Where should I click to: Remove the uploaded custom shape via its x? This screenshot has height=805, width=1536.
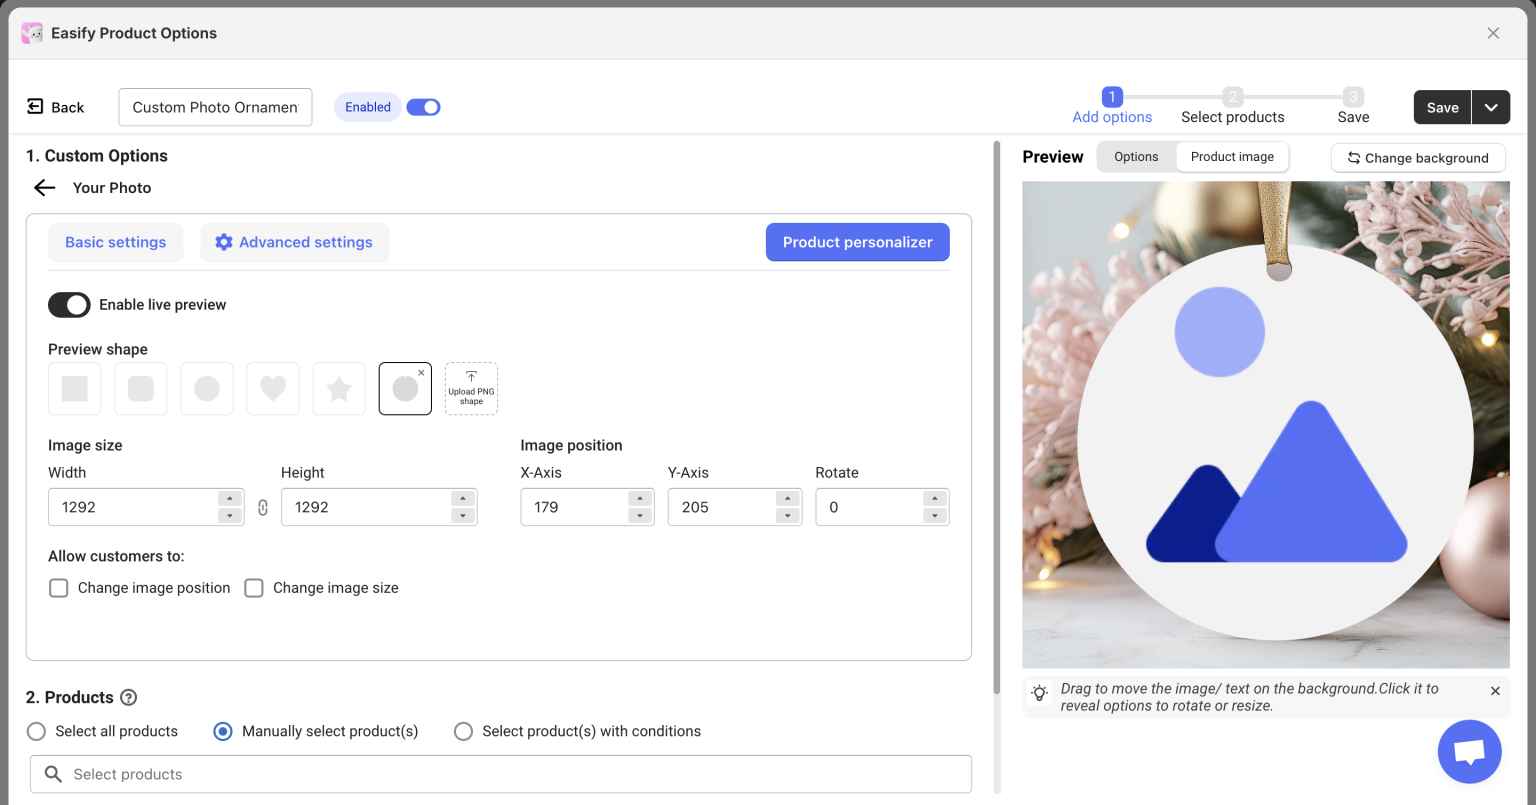pos(421,372)
